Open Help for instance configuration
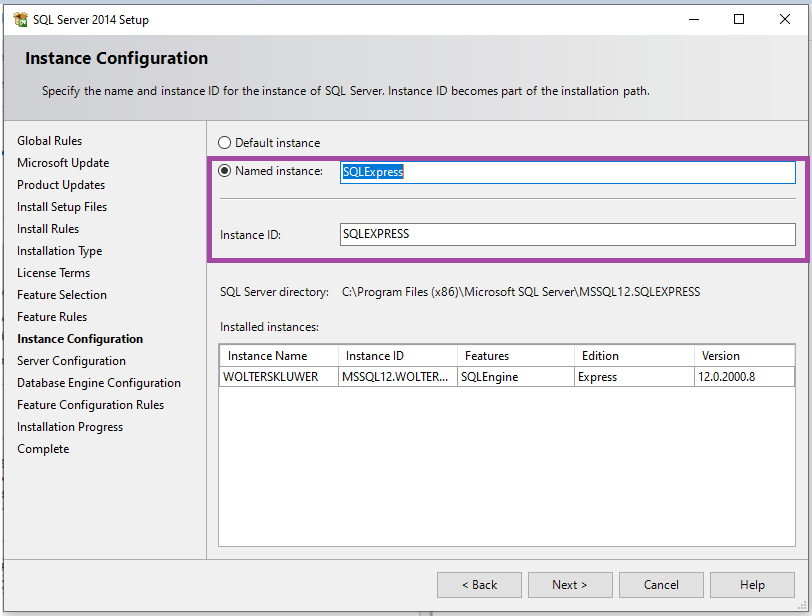 752,585
